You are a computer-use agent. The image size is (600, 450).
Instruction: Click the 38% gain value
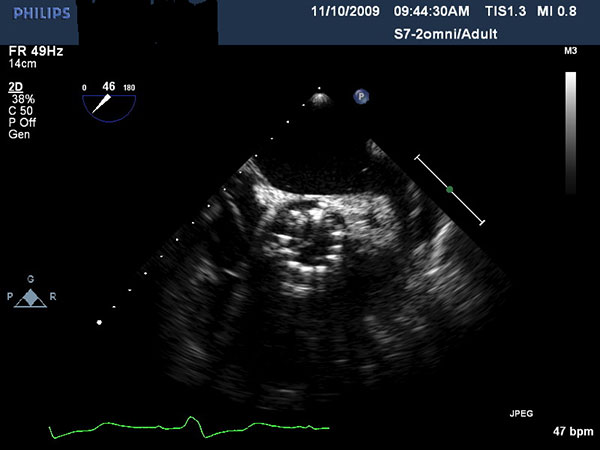pyautogui.click(x=22, y=100)
